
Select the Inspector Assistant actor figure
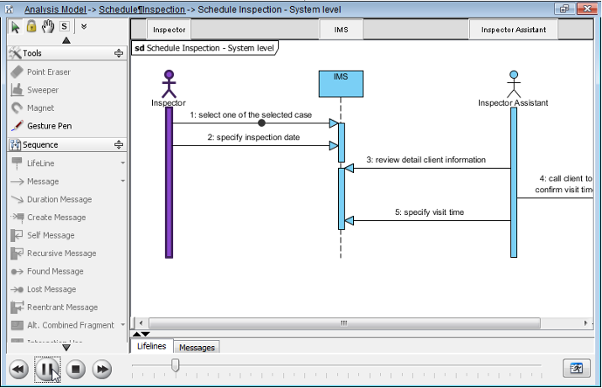click(514, 84)
